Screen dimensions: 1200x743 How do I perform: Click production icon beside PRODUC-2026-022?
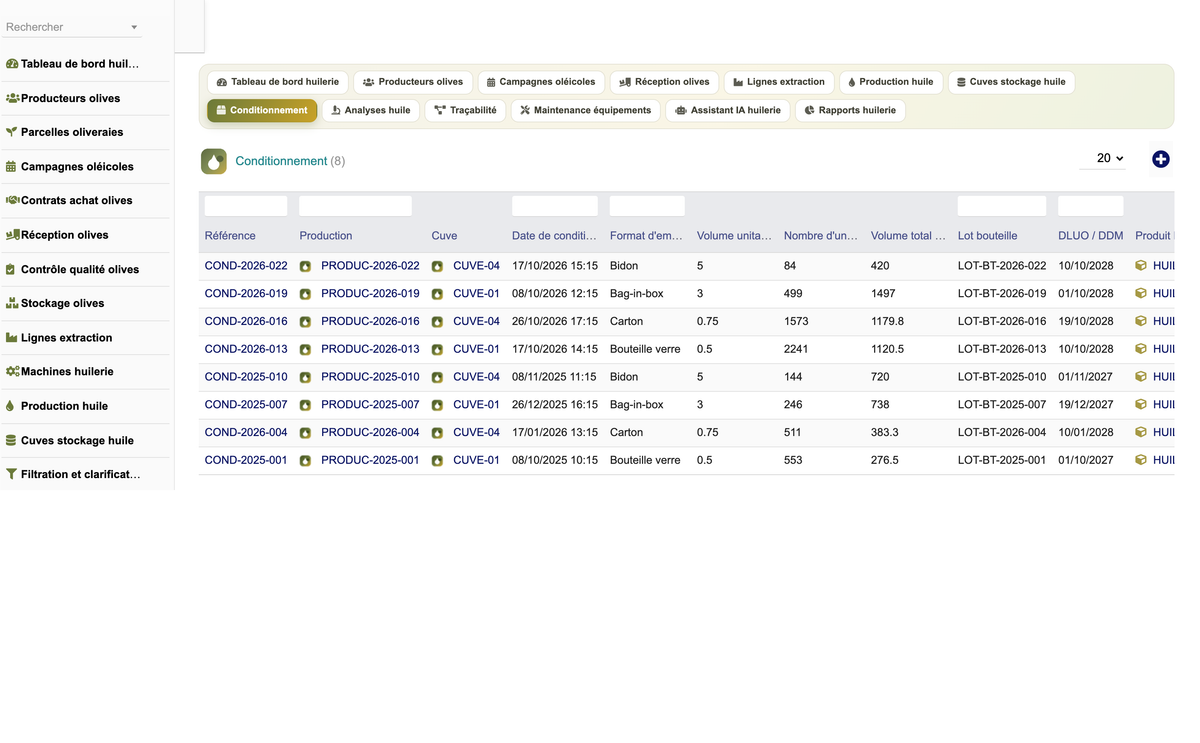305,266
